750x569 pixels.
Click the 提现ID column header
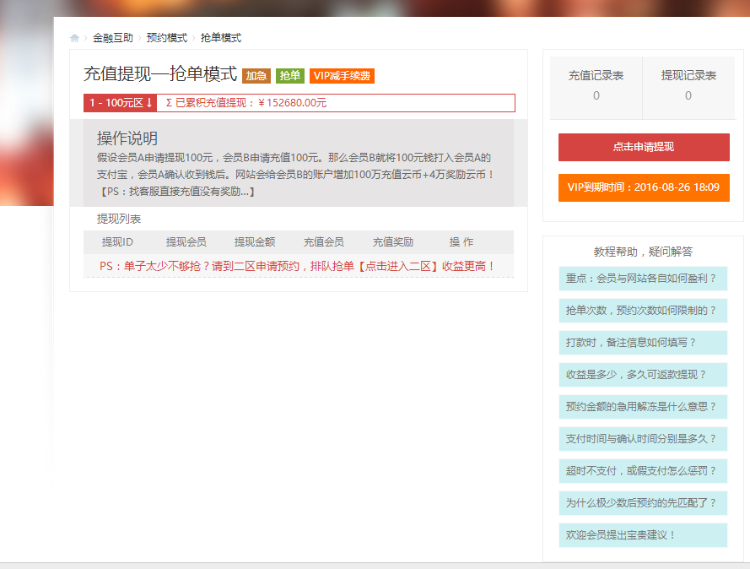[x=118, y=242]
